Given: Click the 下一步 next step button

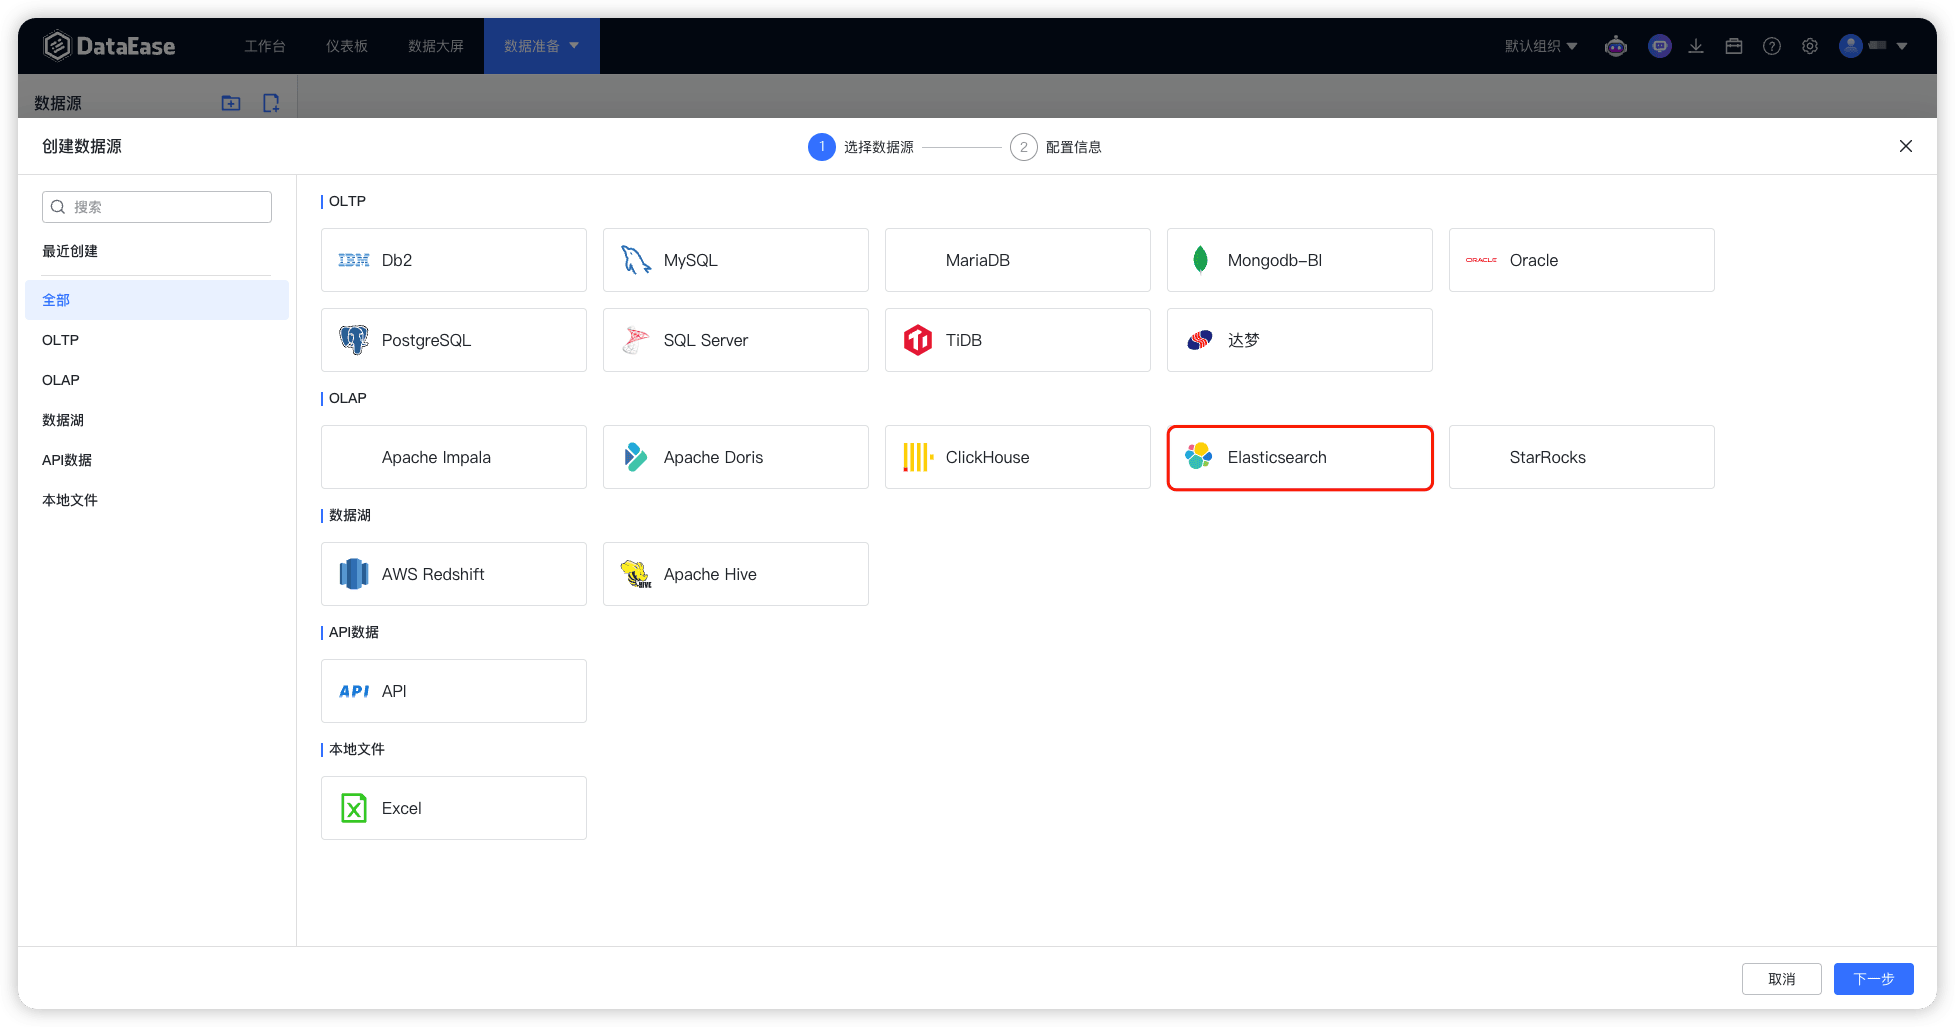Looking at the screenshot, I should tap(1873, 979).
